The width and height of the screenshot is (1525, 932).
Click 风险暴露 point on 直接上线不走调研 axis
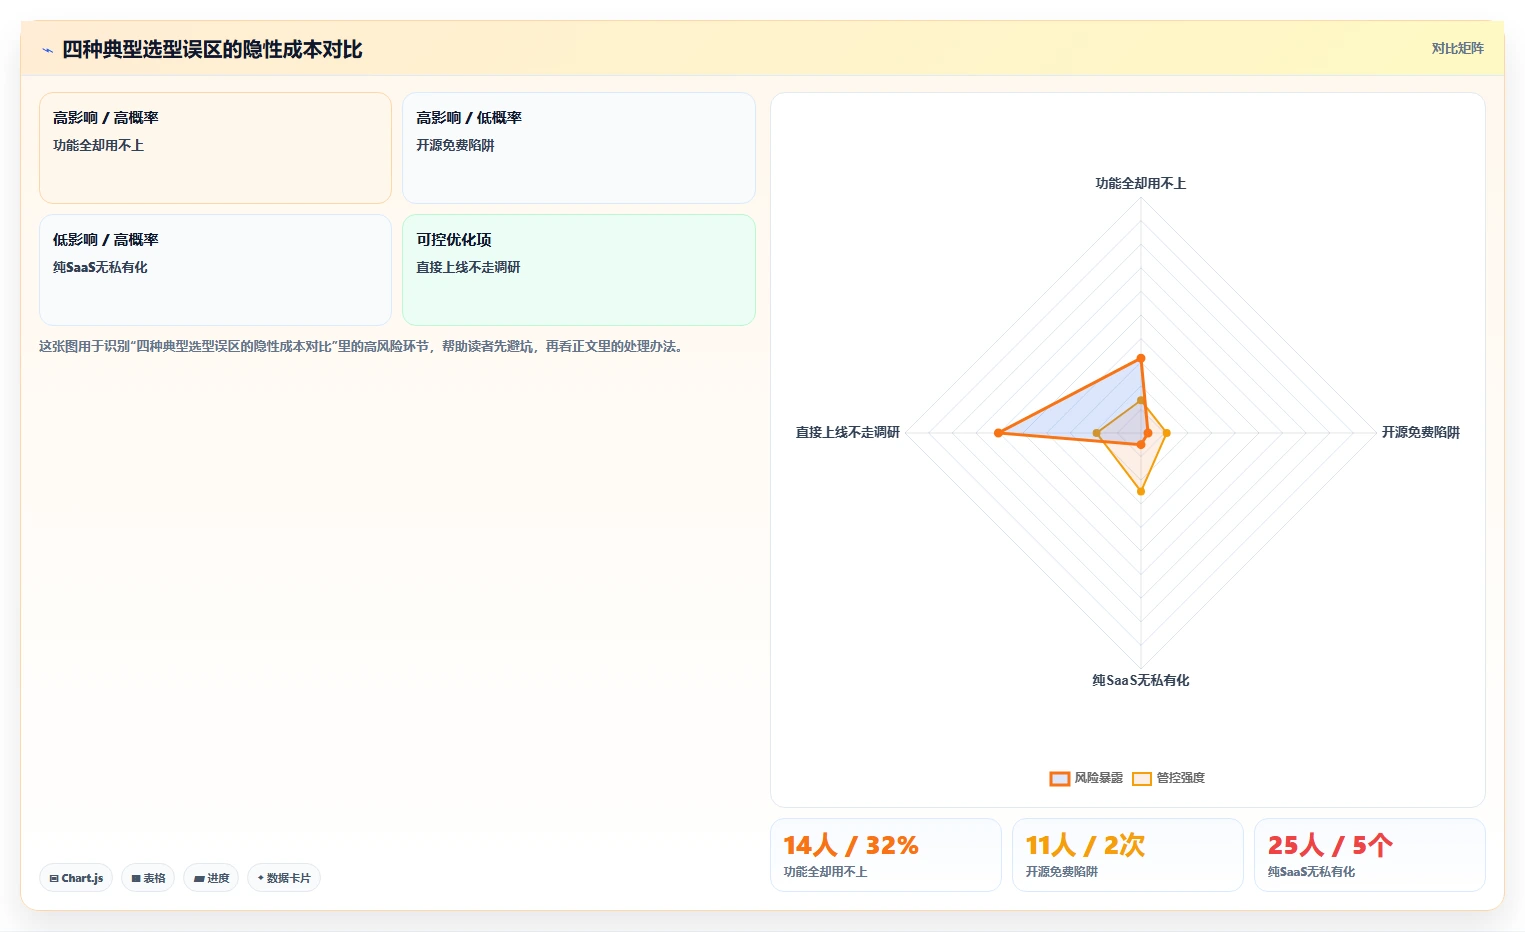pyautogui.click(x=998, y=433)
